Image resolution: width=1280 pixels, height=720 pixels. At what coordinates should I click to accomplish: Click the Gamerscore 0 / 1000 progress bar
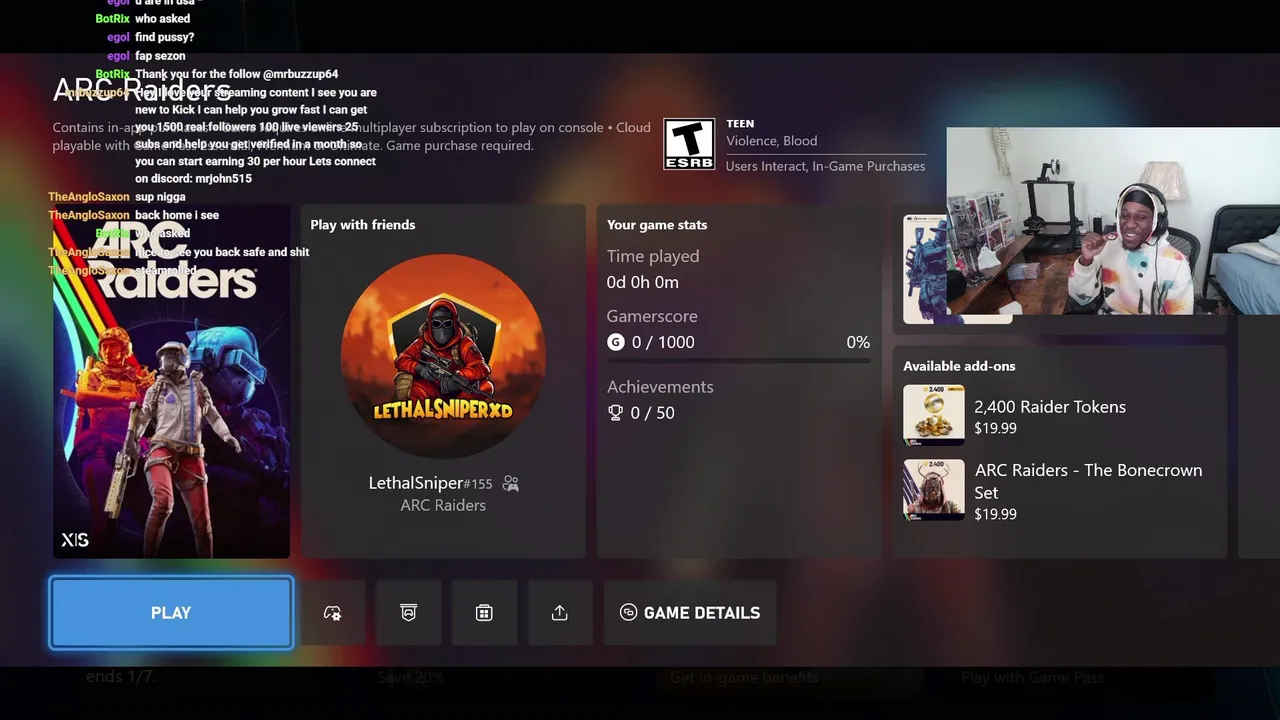click(738, 361)
